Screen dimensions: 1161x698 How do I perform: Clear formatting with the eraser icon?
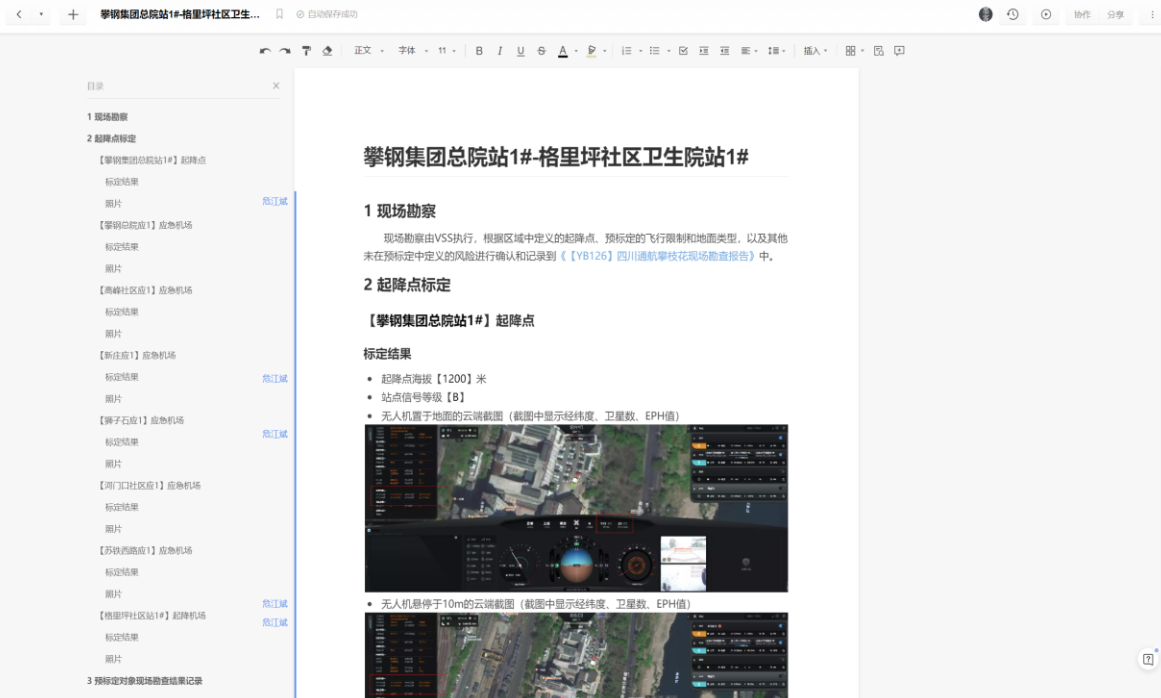[x=327, y=51]
